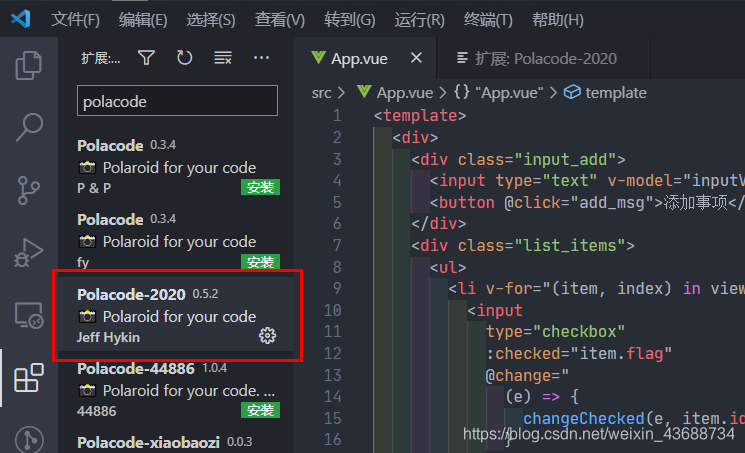Click the <template> tag on line 1
The width and height of the screenshot is (745, 453).
(x=420, y=116)
